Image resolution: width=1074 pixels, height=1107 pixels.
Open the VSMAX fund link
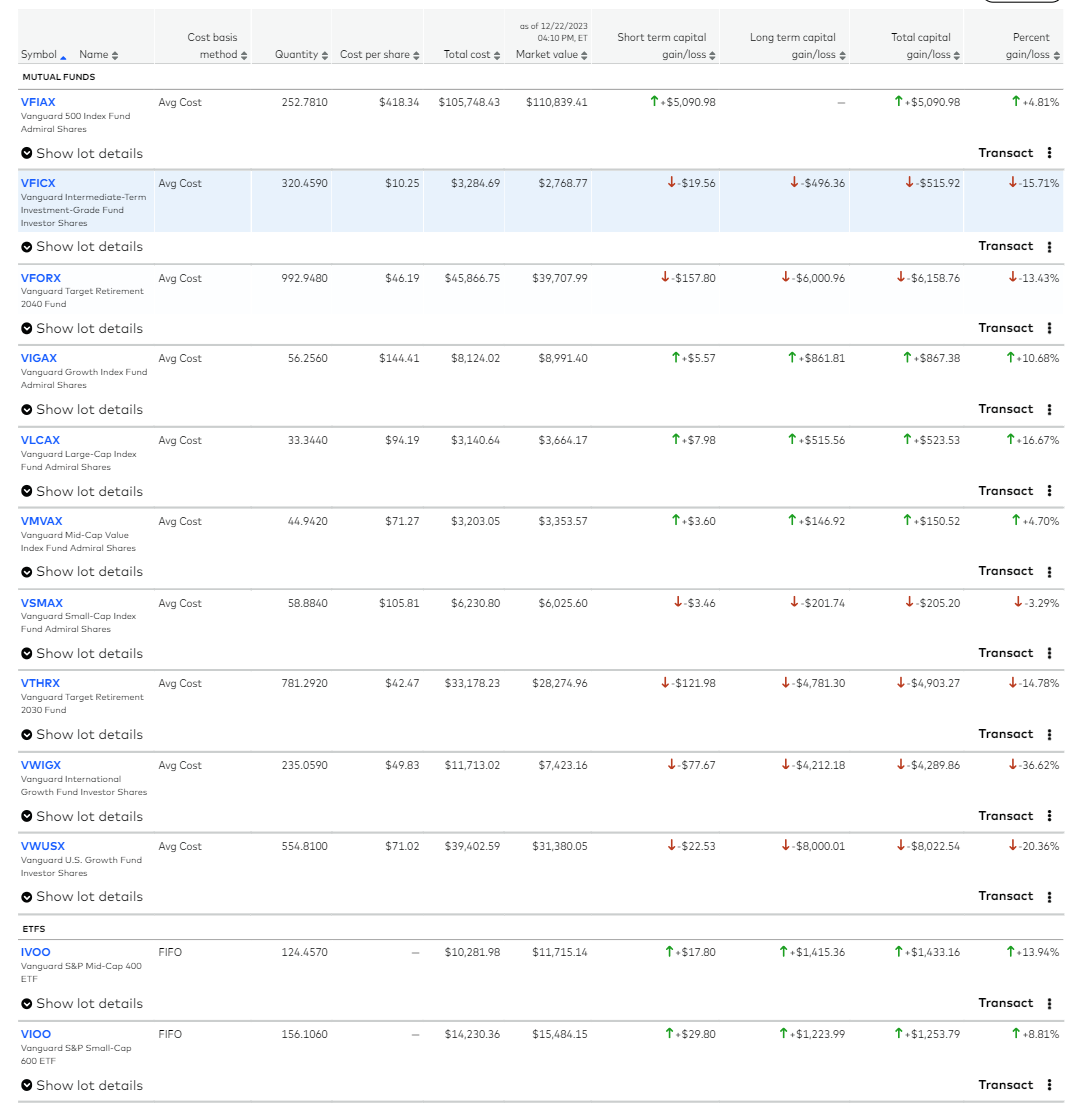(x=42, y=604)
